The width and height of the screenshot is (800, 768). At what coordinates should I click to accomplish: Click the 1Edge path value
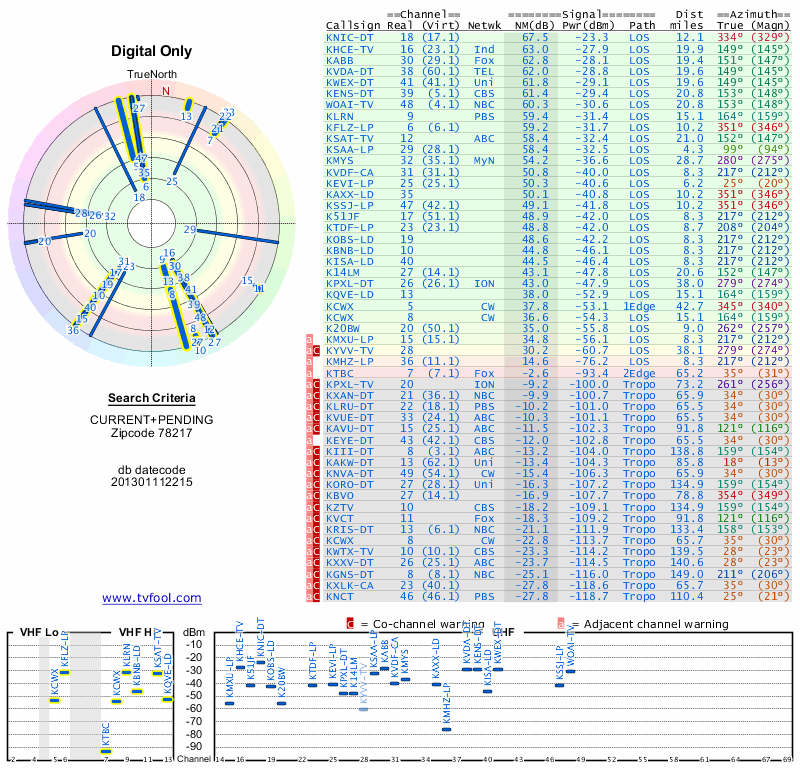639,306
